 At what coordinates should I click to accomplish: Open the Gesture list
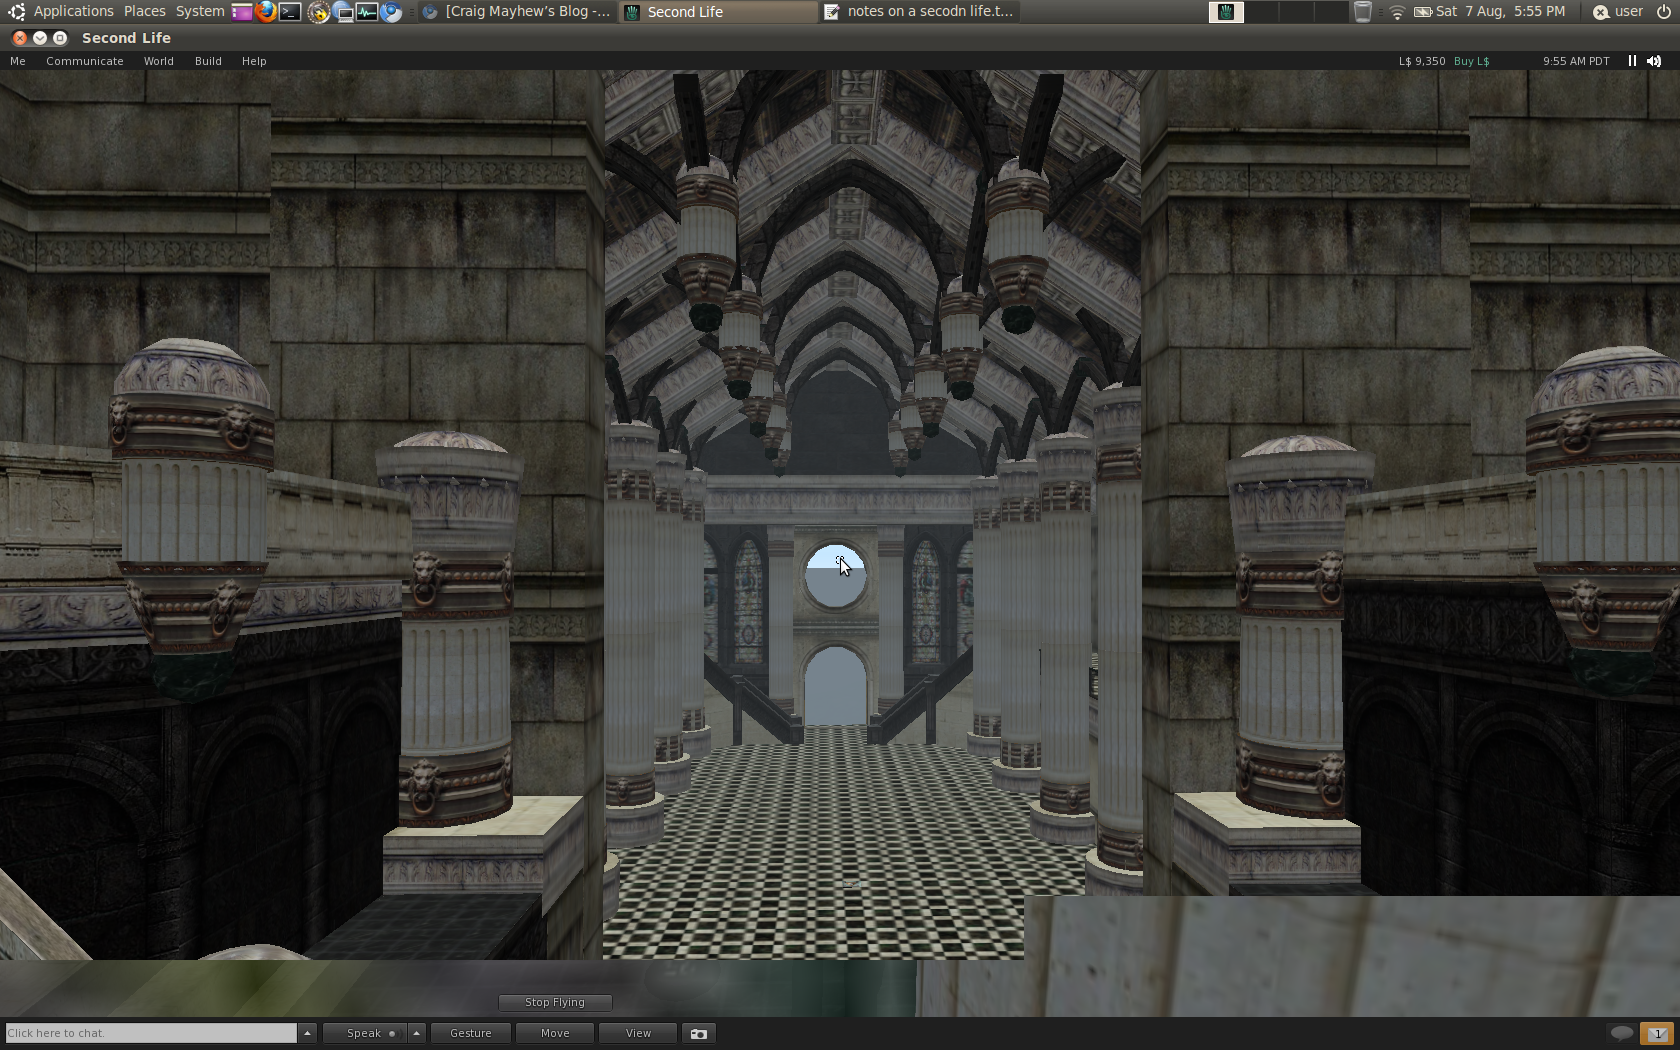point(470,1033)
